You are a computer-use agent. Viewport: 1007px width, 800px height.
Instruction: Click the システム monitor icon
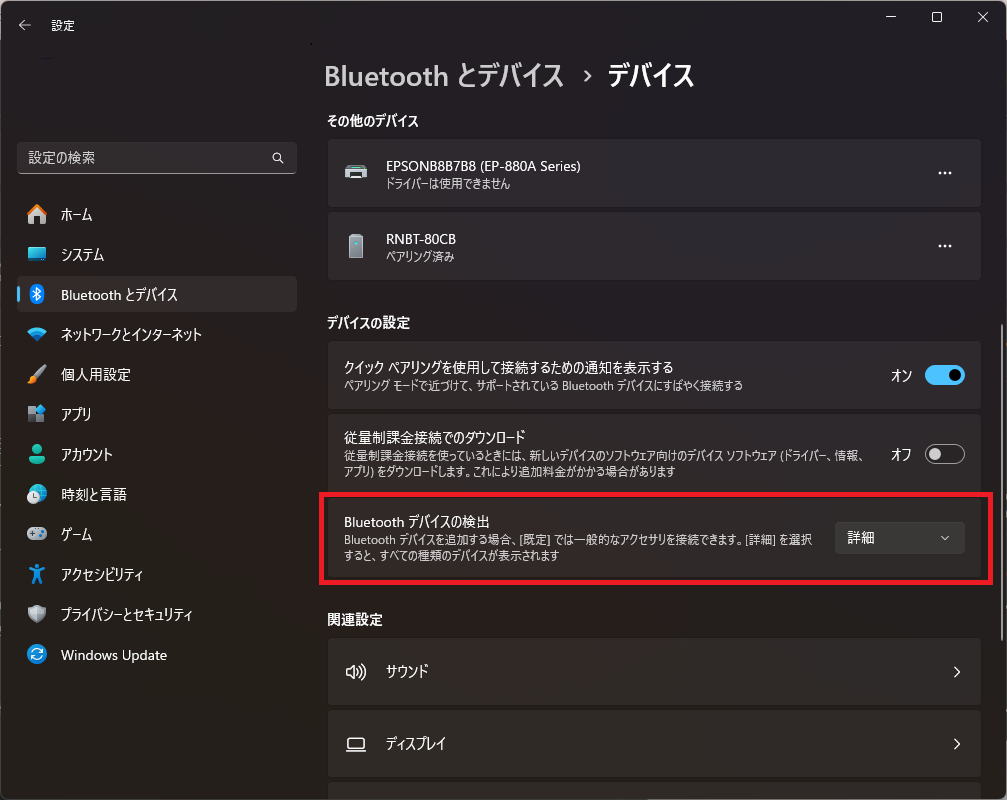pos(37,254)
